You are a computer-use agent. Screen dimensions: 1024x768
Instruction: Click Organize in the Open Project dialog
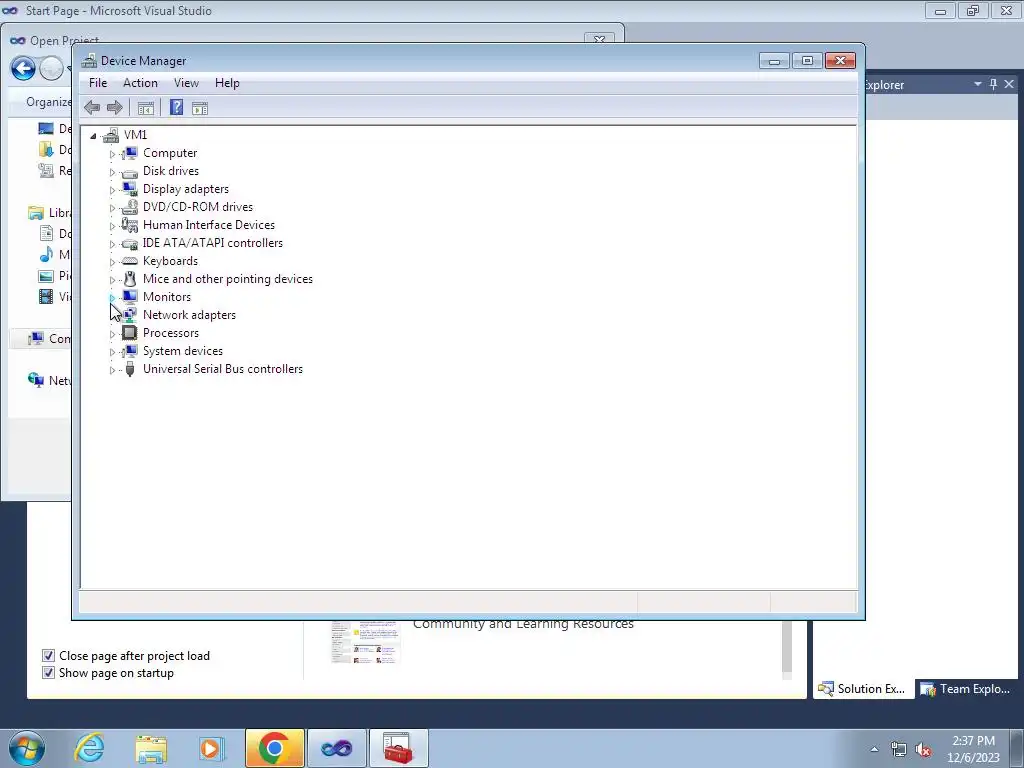[x=48, y=102]
